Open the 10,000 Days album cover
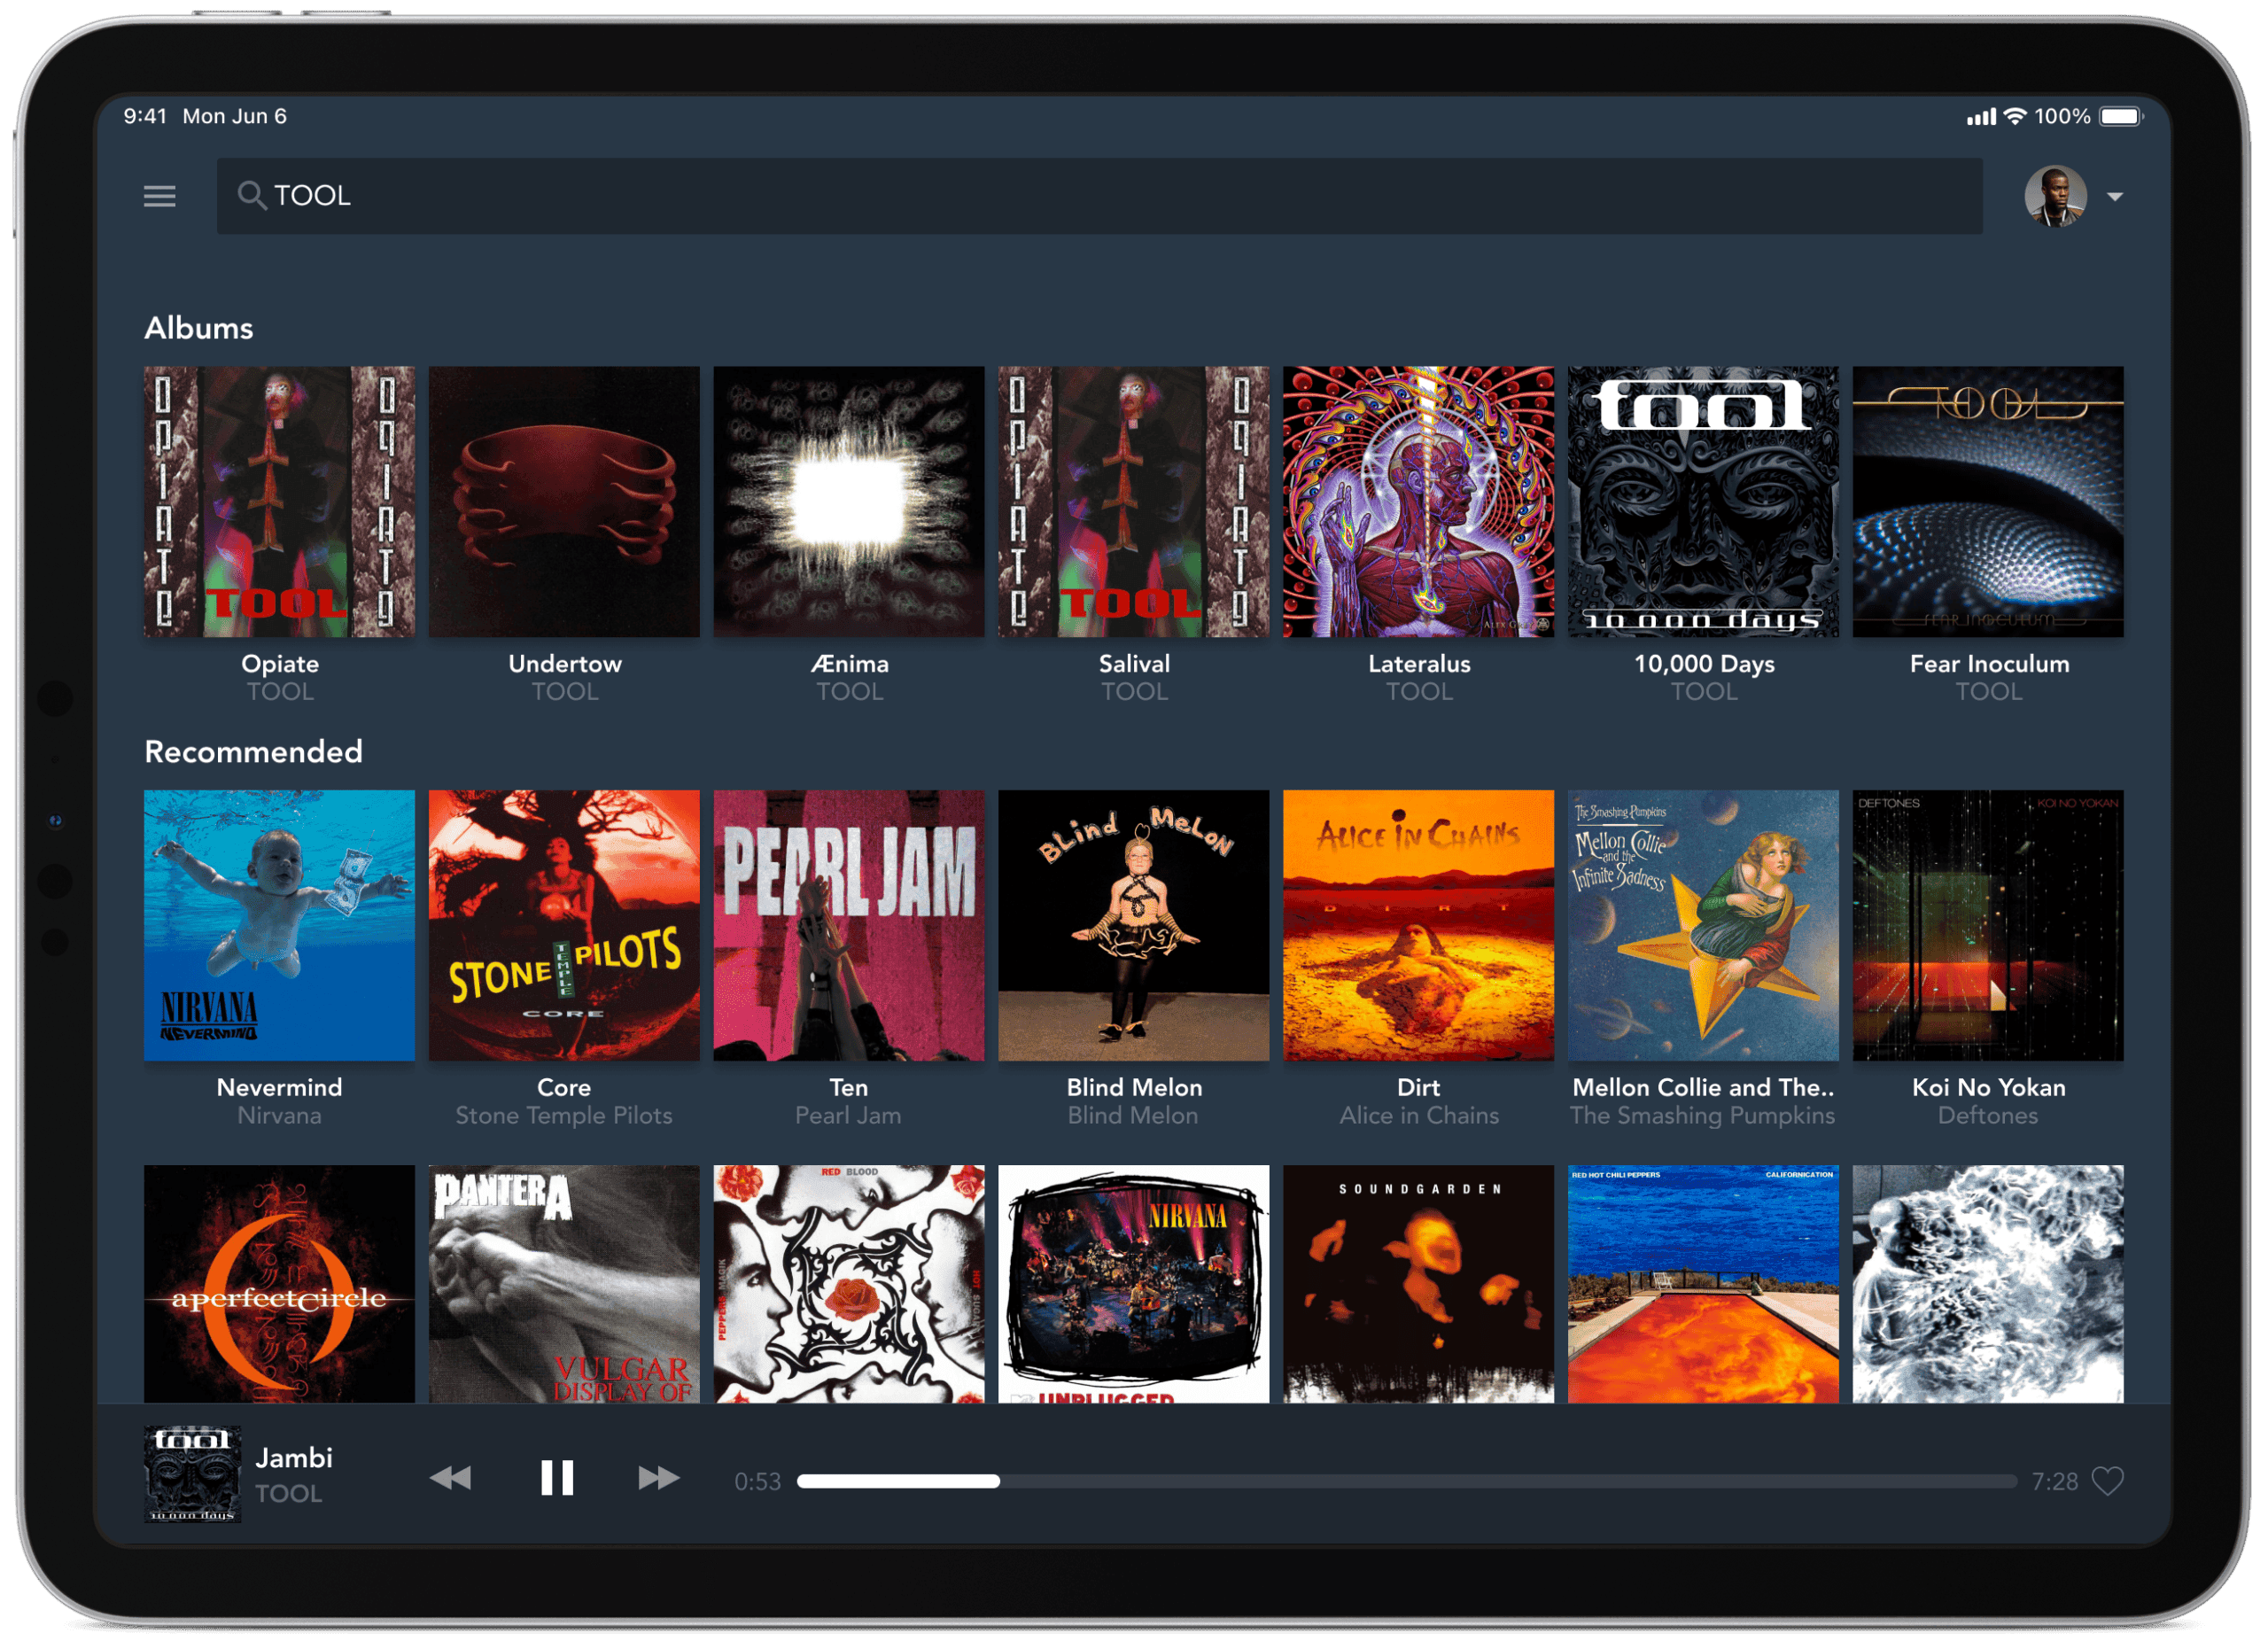Image resolution: width=2268 pixels, height=1641 pixels. pyautogui.click(x=1704, y=502)
